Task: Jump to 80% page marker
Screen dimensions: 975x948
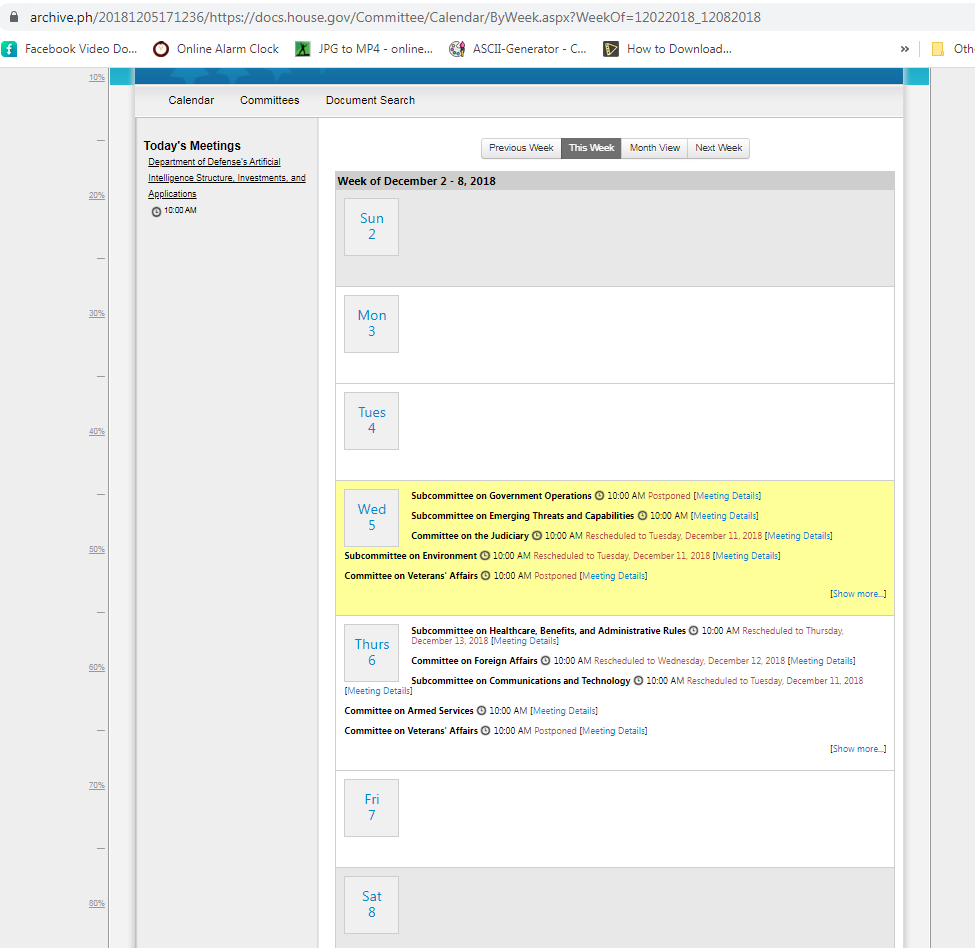Action: coord(96,903)
